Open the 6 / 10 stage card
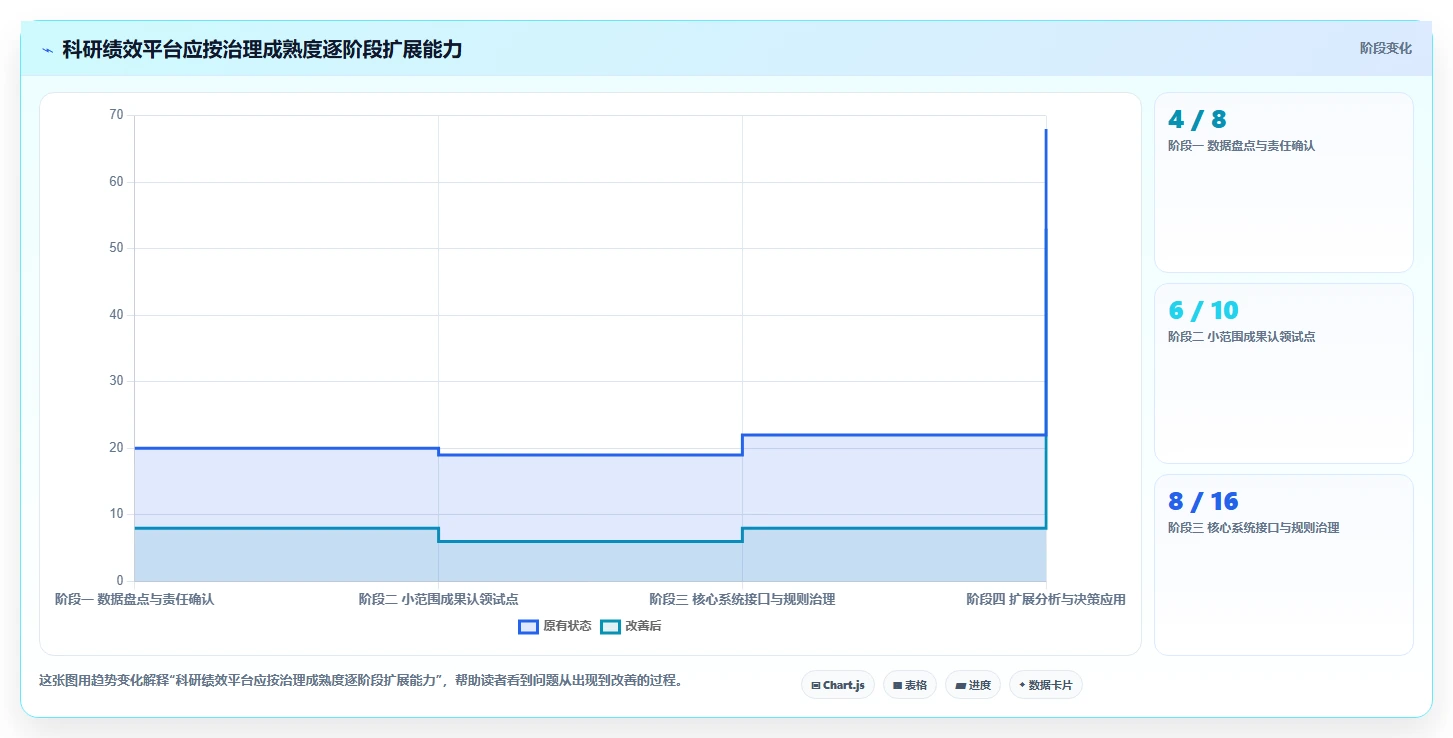The width and height of the screenshot is (1453, 738). pos(1283,373)
